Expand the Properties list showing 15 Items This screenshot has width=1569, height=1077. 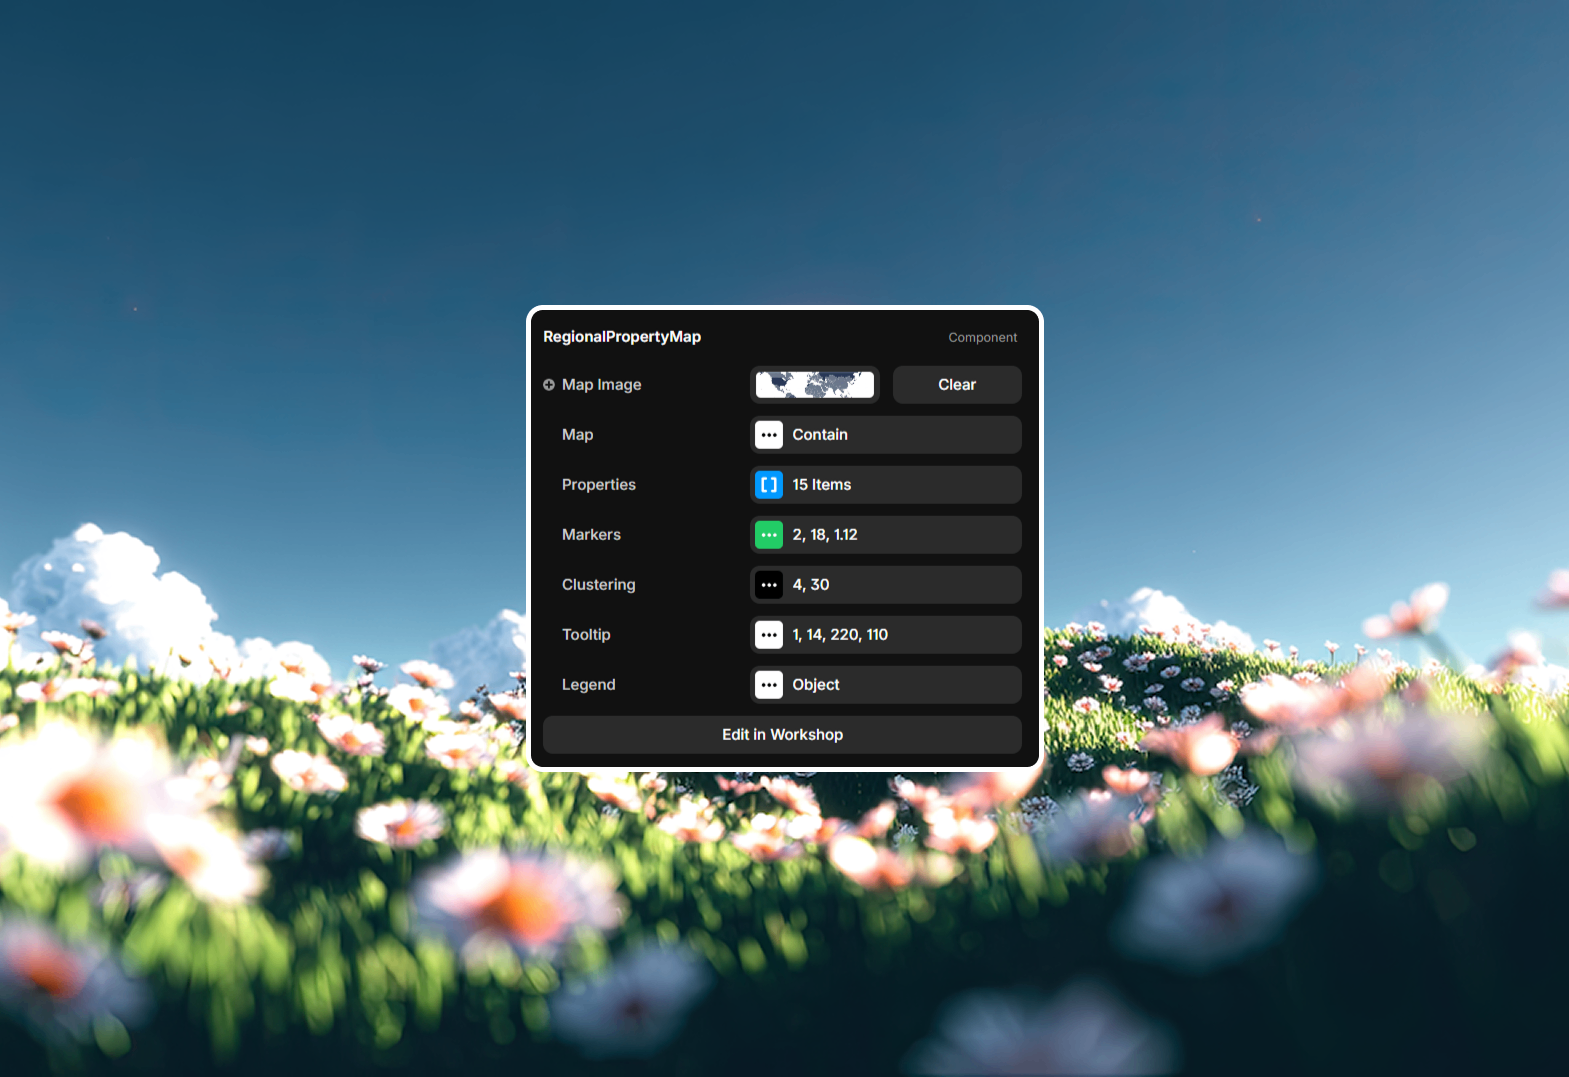click(900, 485)
